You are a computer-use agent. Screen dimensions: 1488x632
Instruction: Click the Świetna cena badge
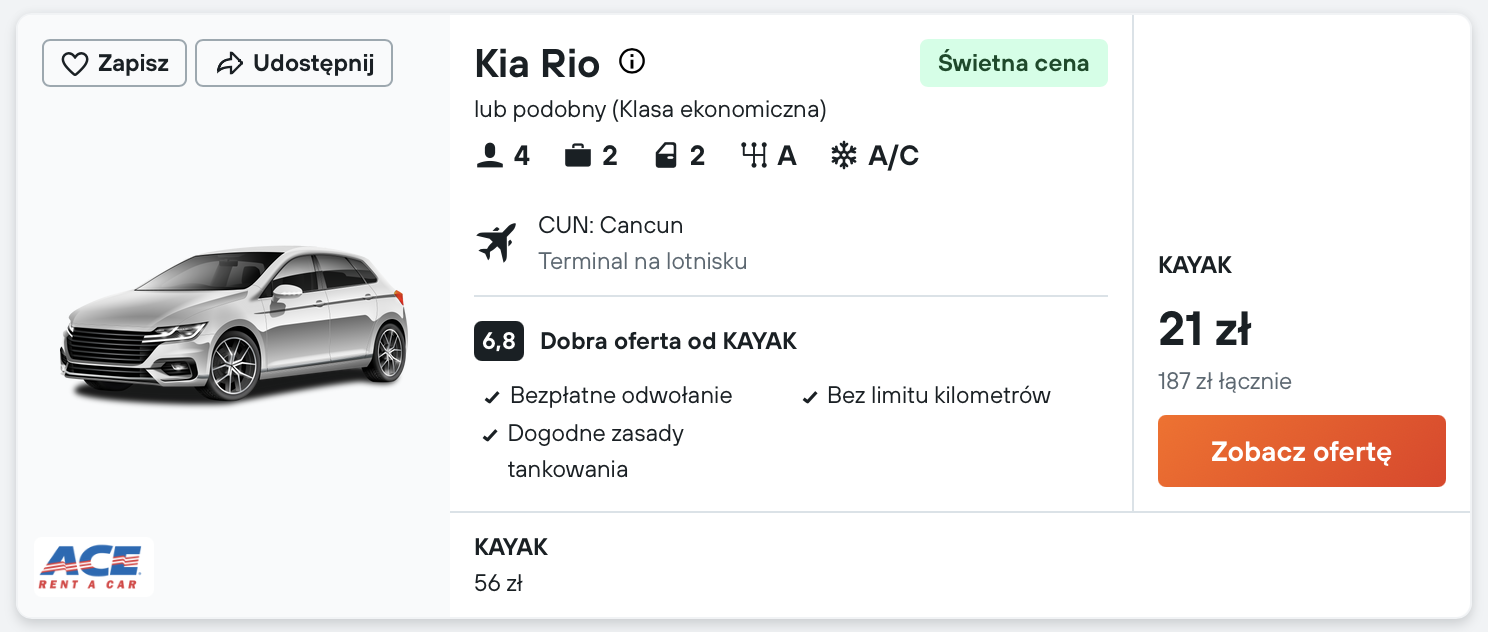pos(1013,63)
